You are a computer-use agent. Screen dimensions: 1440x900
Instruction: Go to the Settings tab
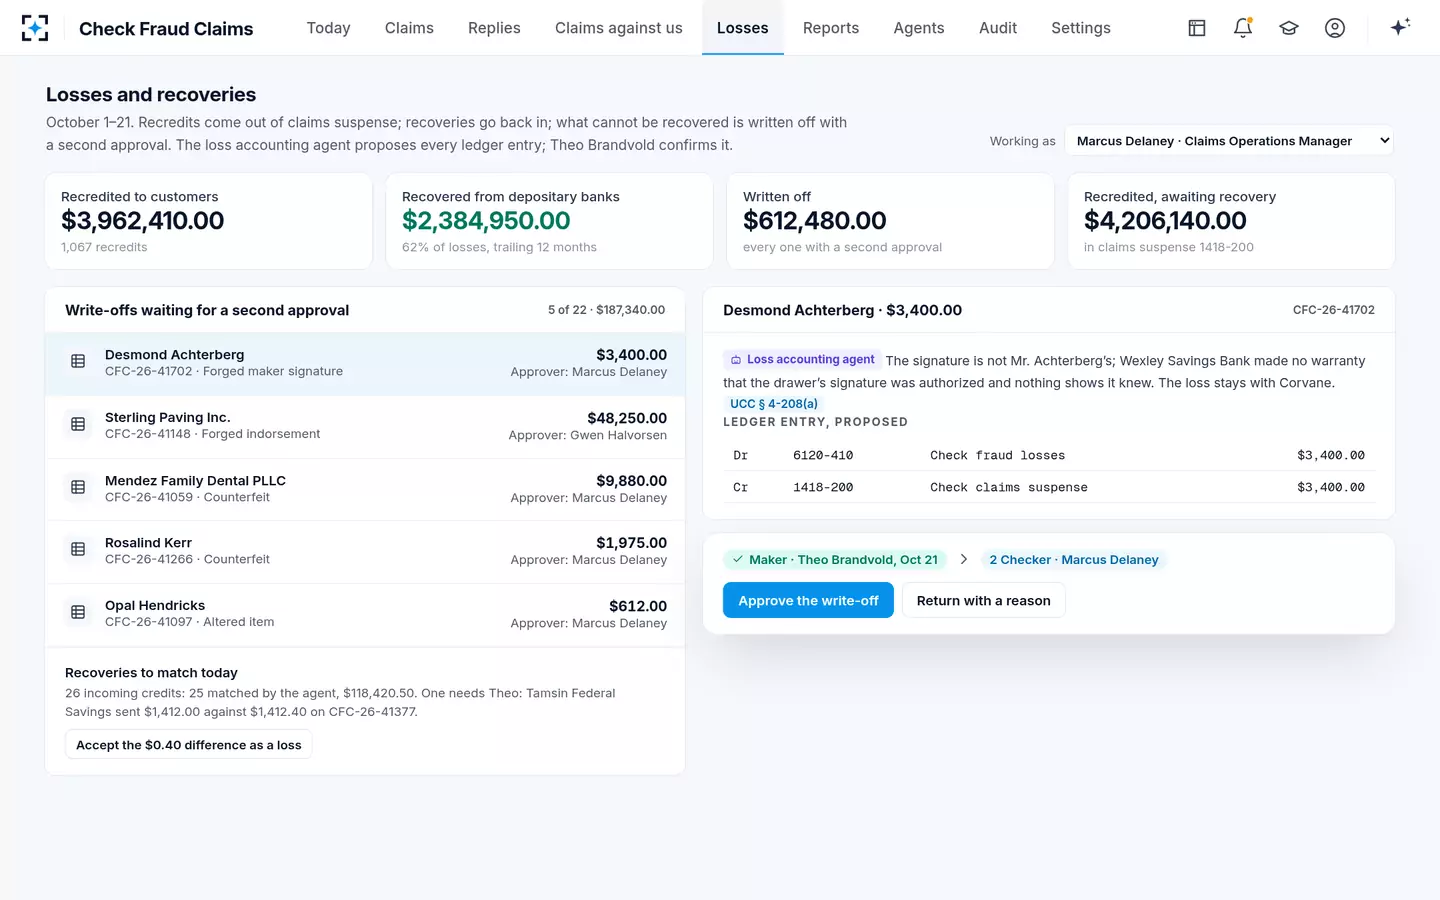(x=1081, y=28)
